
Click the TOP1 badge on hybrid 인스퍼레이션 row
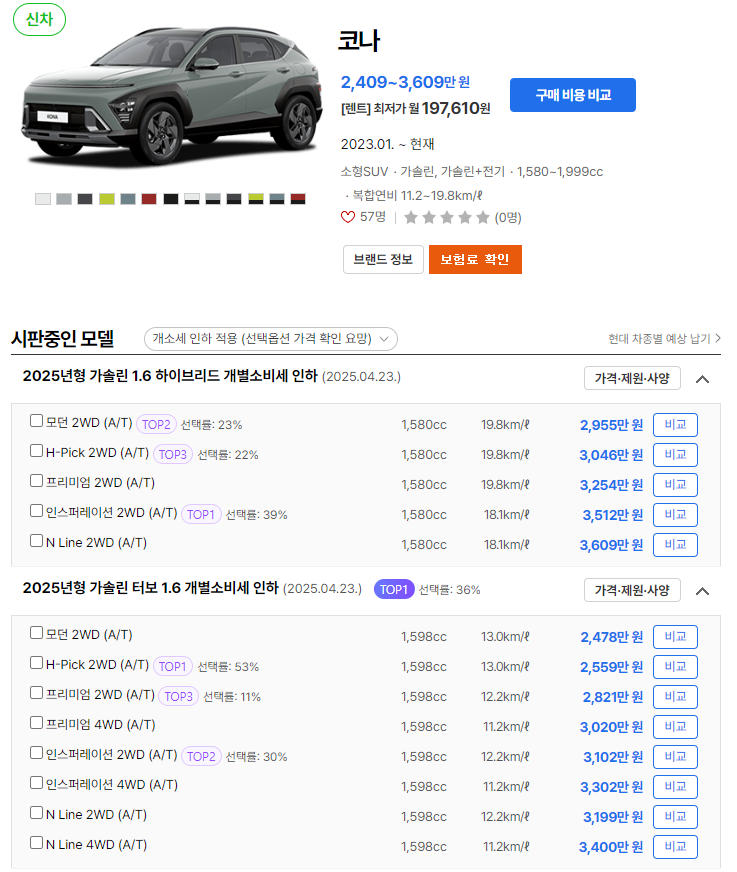point(201,514)
